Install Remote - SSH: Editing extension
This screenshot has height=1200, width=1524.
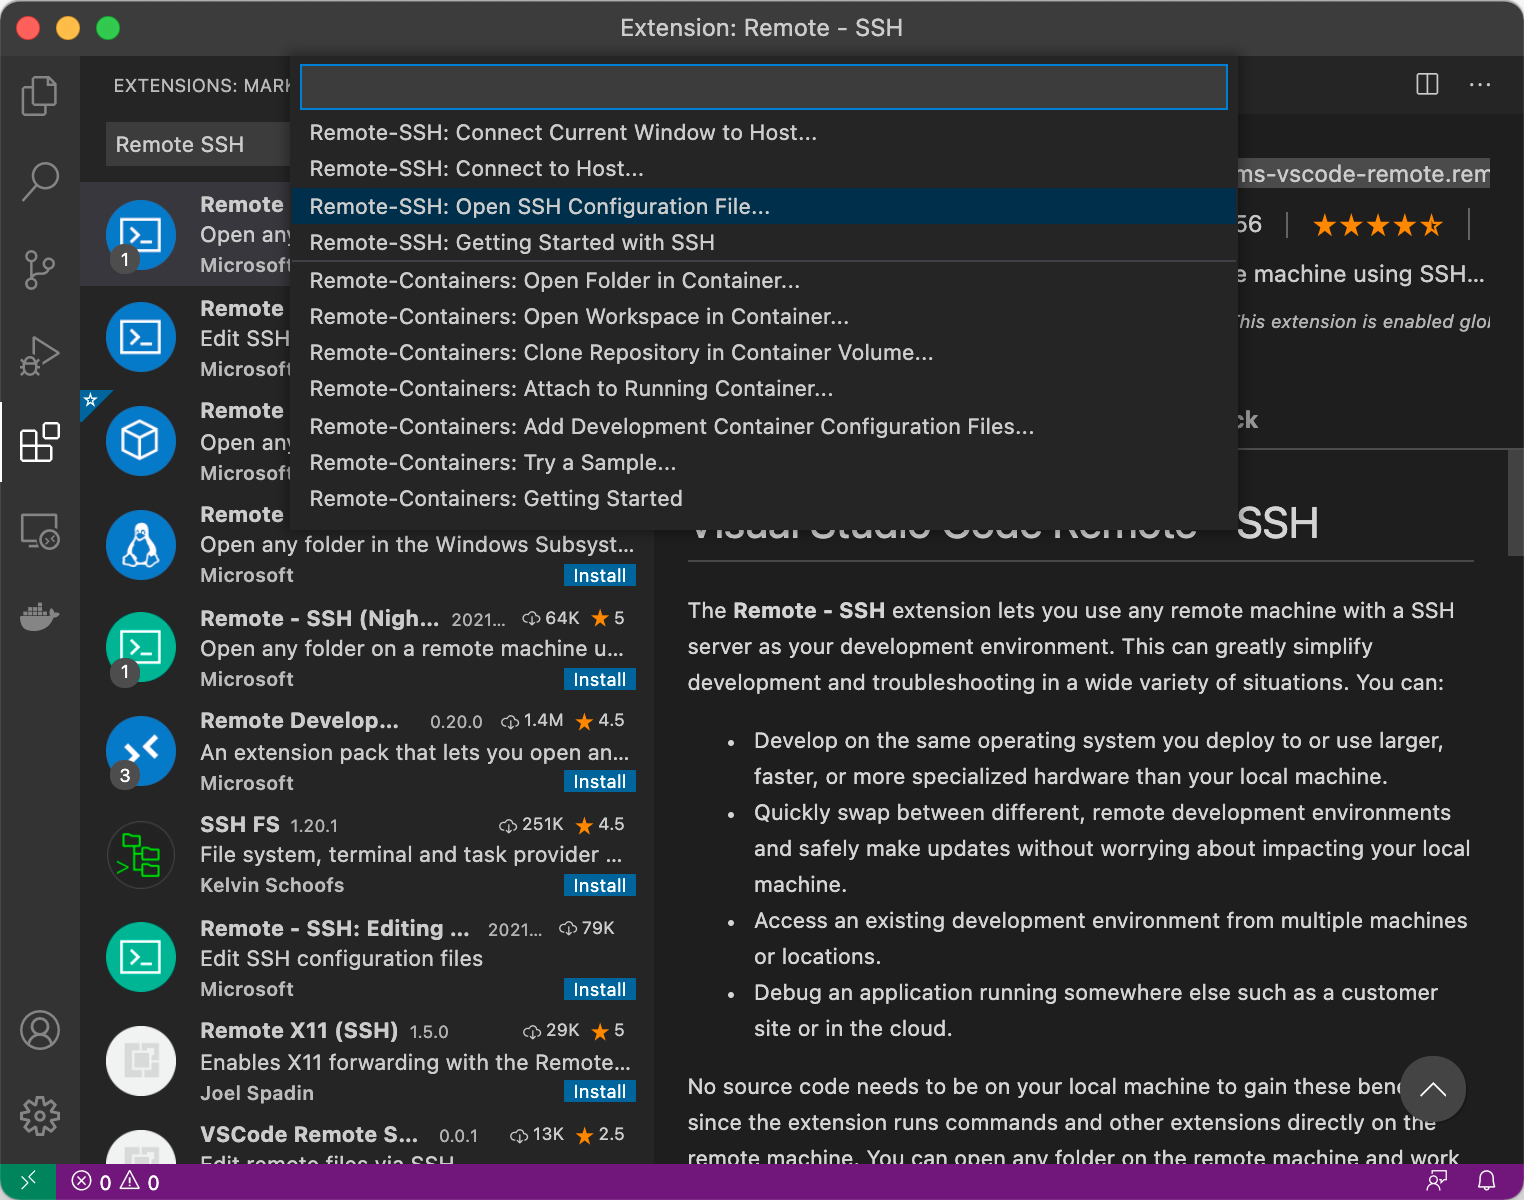(599, 990)
